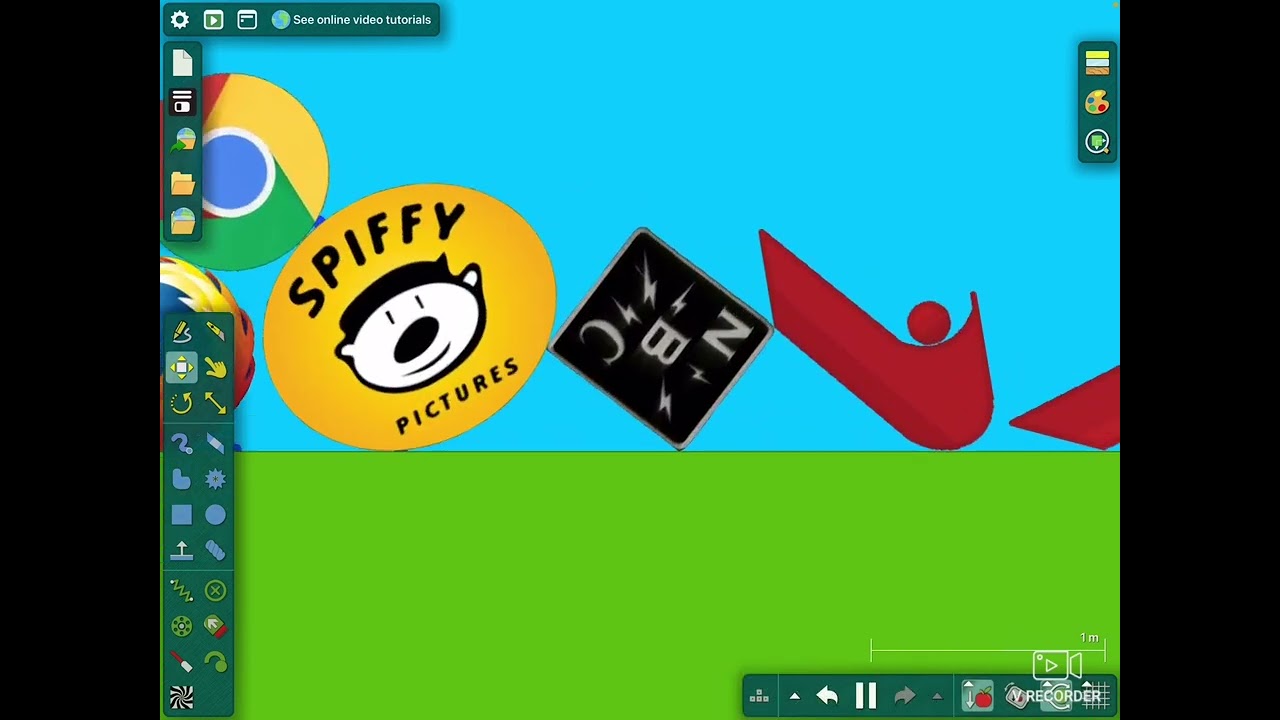
Task: Select the Chain tool
Action: coord(215,550)
